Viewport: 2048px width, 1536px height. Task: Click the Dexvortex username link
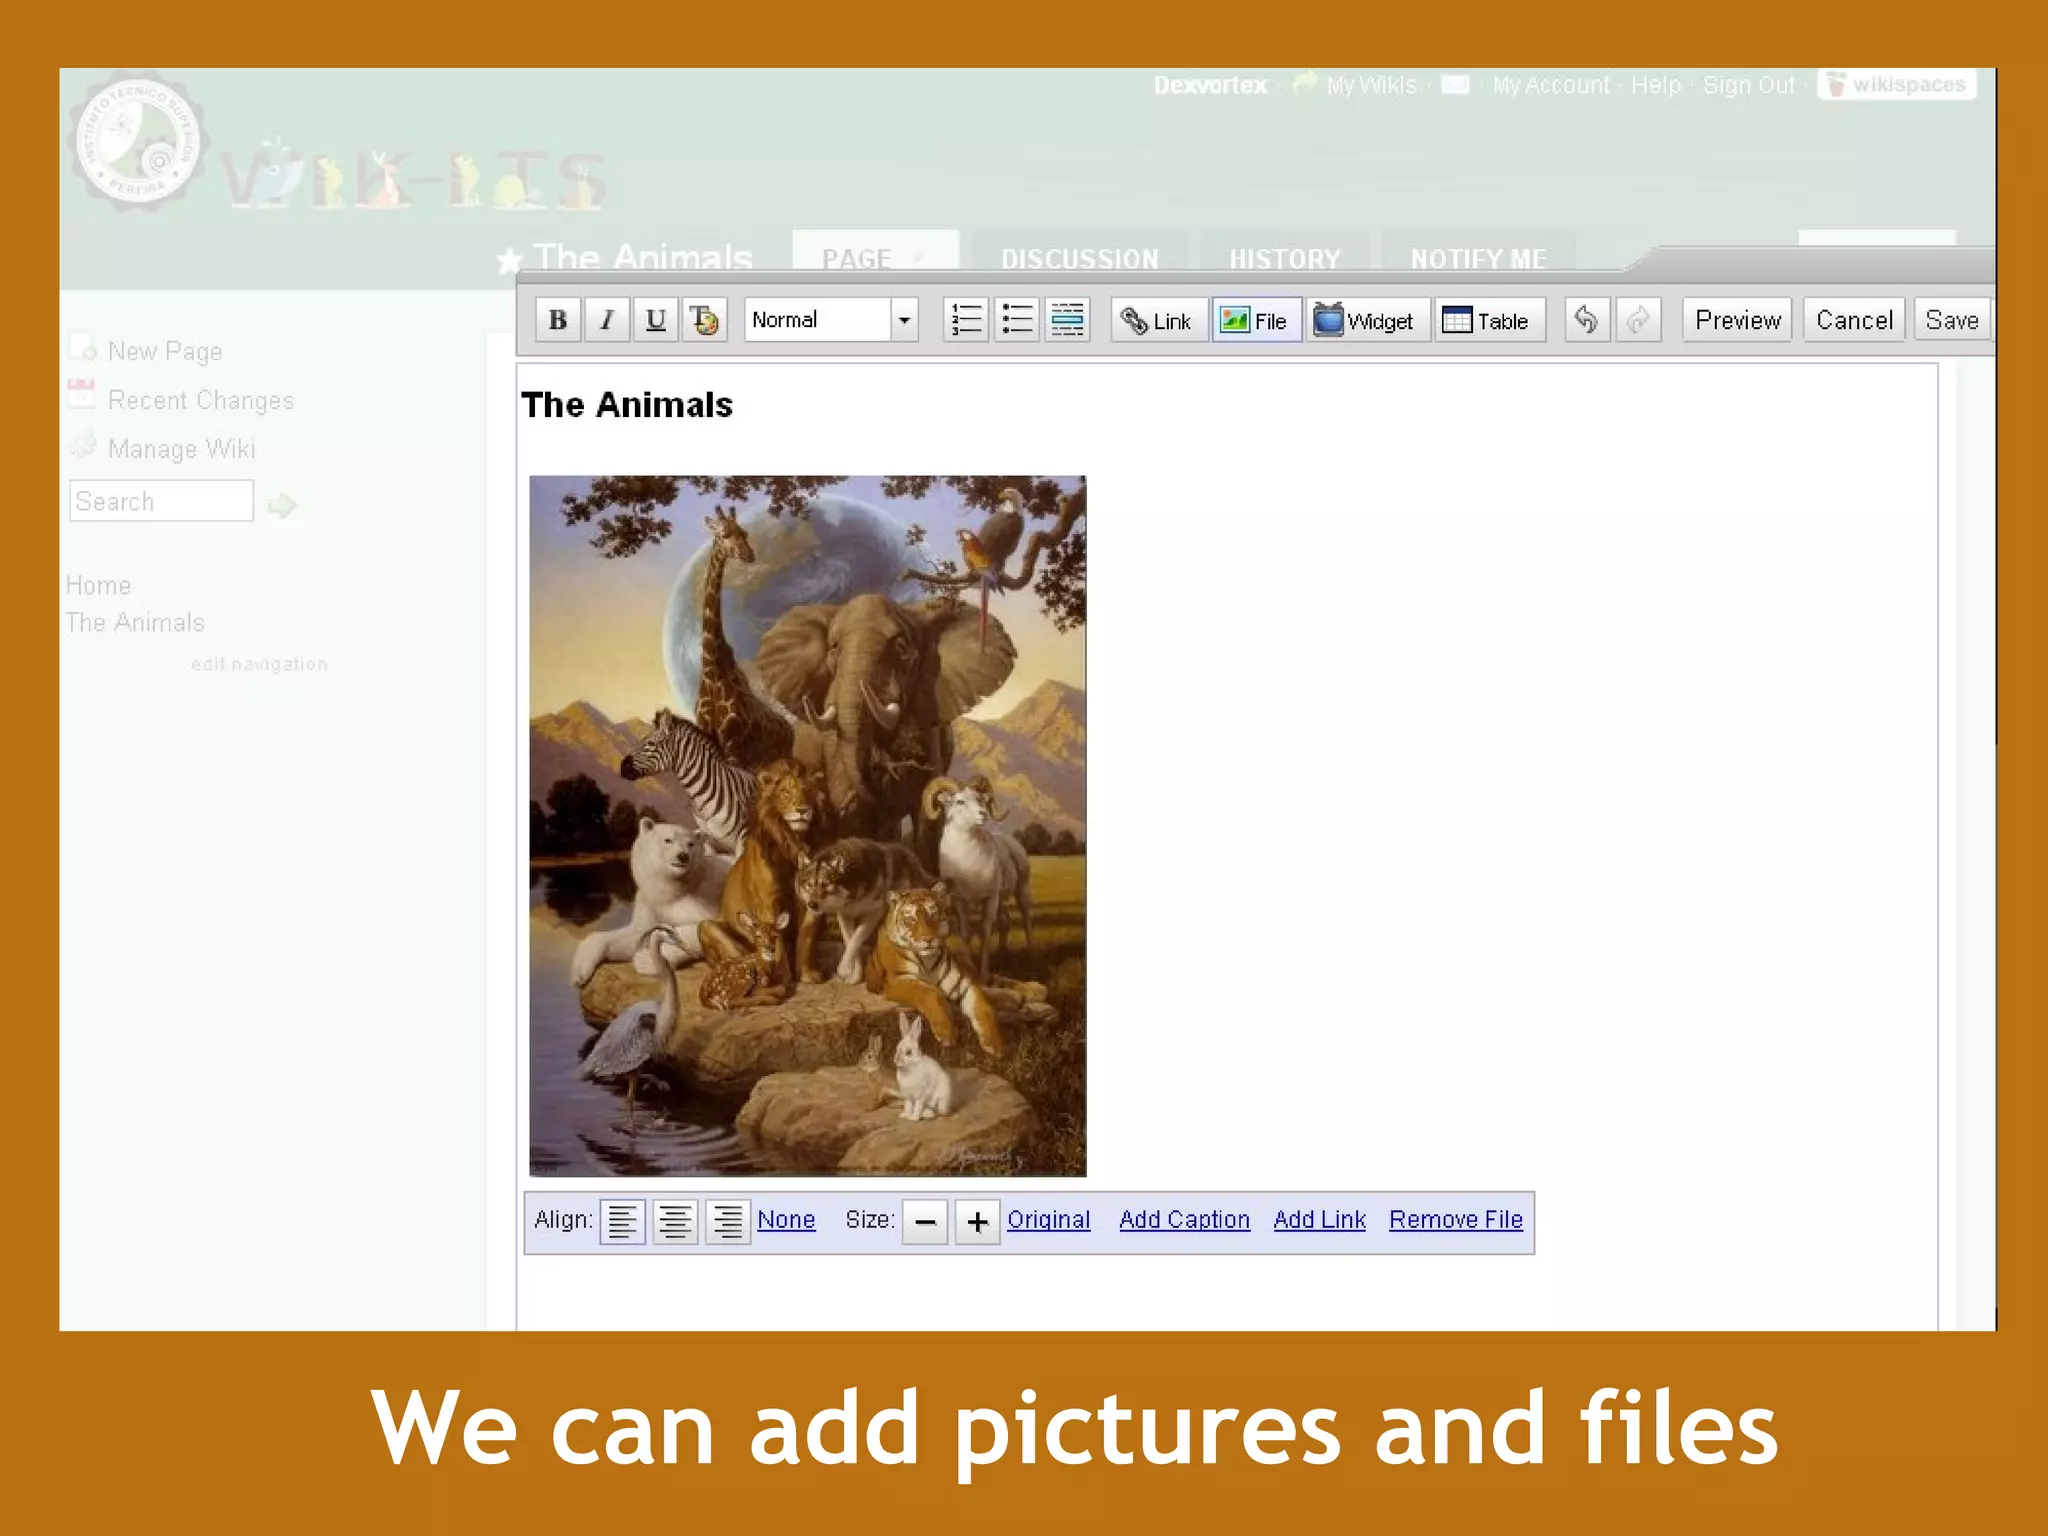point(1210,85)
